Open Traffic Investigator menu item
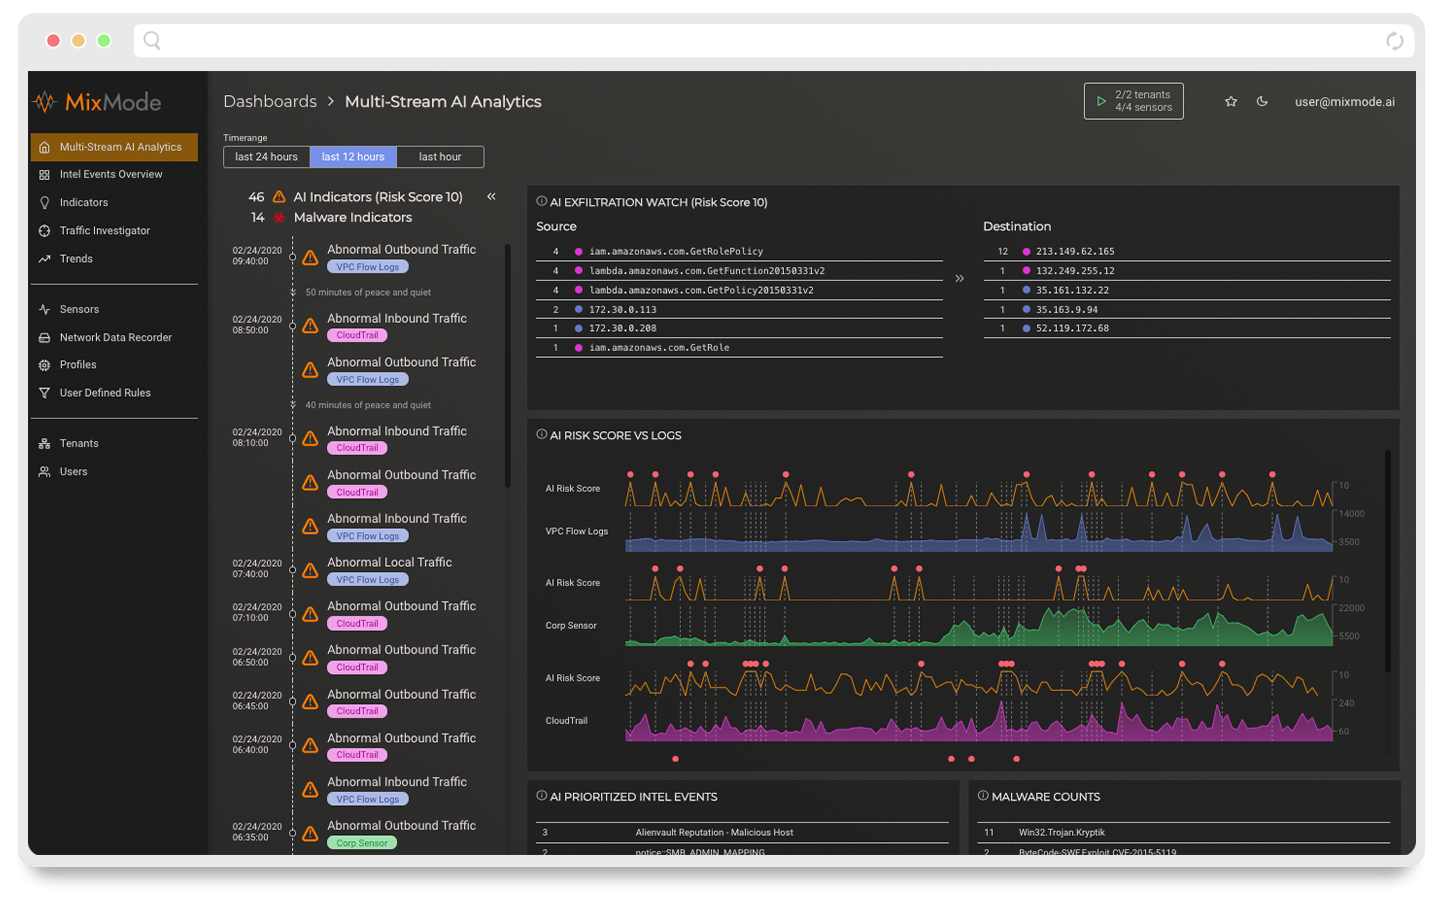The image size is (1434, 897). pyautogui.click(x=114, y=231)
